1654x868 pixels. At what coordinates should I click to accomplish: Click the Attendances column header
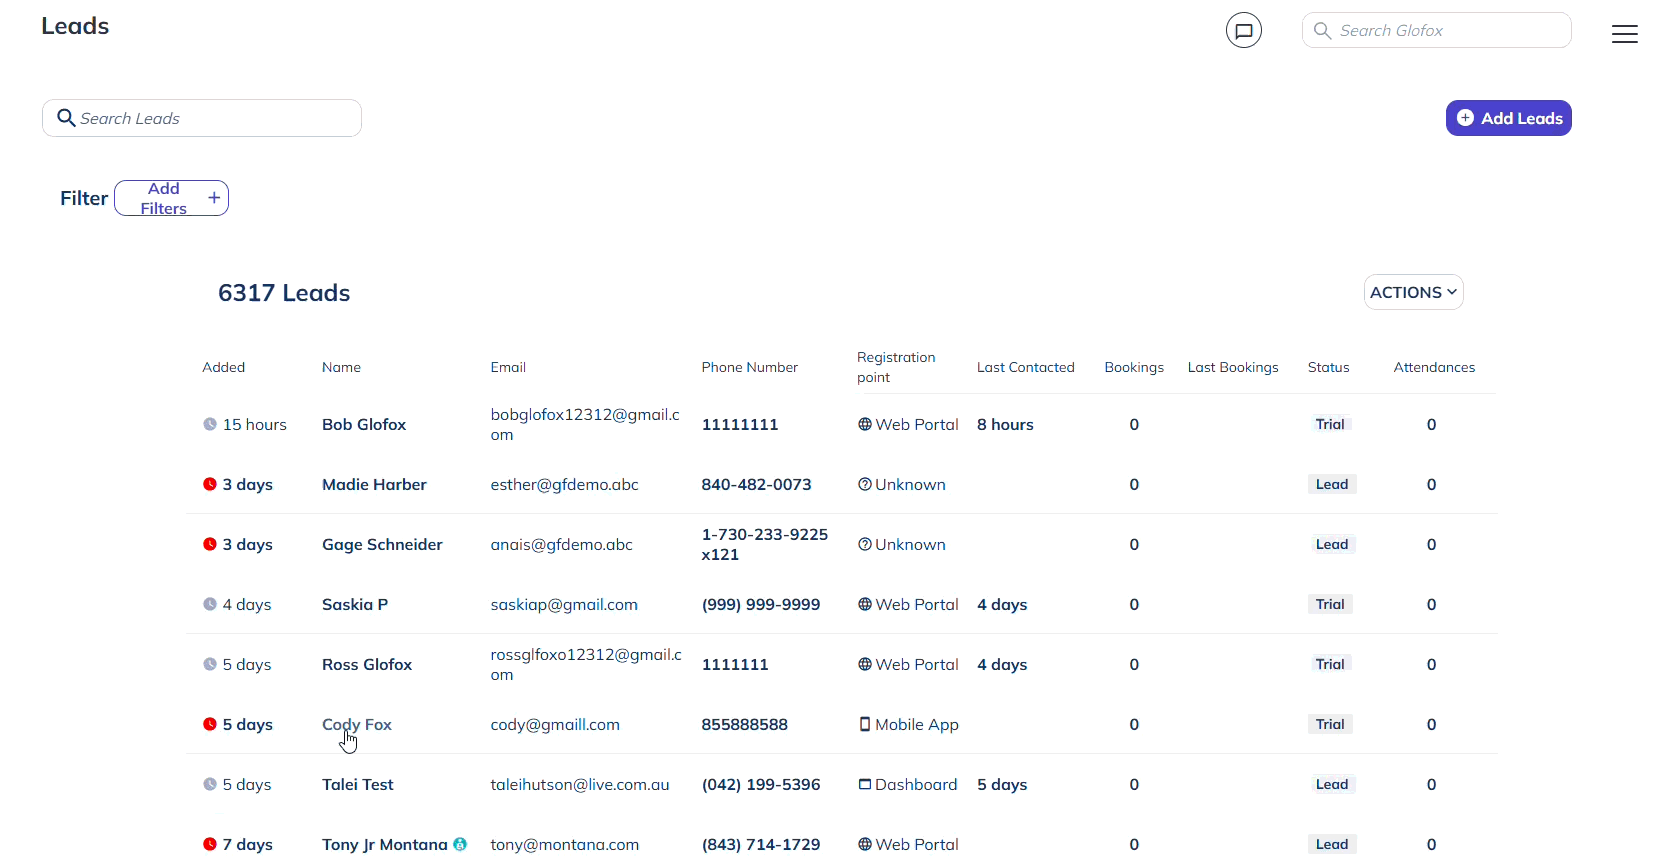(x=1434, y=367)
